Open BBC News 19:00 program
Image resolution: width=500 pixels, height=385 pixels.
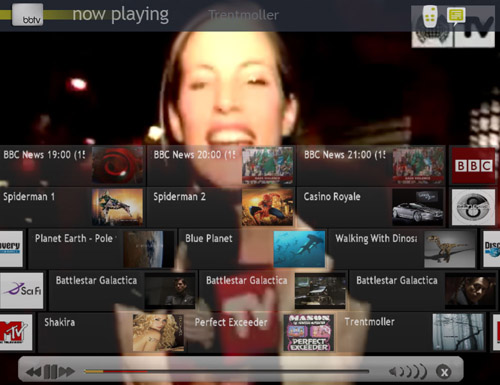(73, 165)
